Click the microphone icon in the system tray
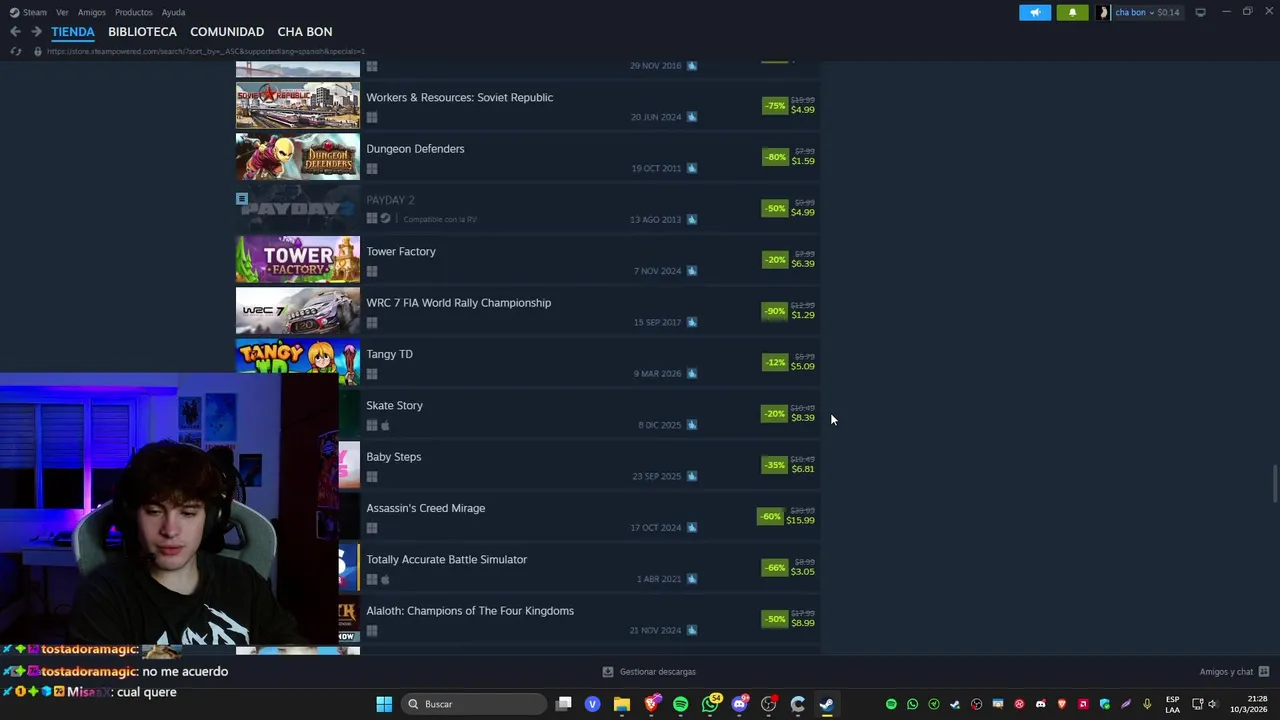Screen dimensions: 1280x720 point(1147,704)
